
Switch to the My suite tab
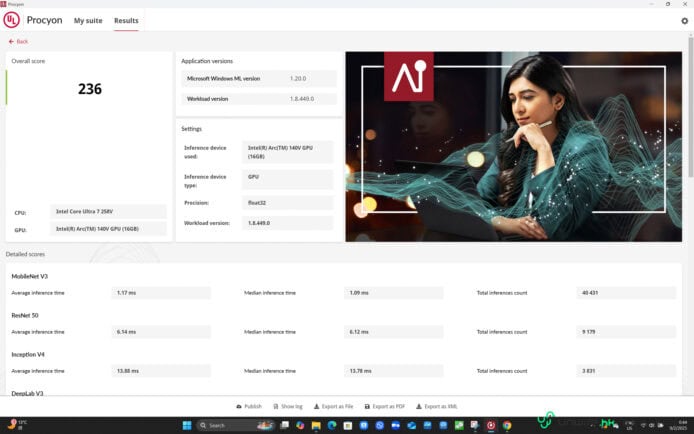88,20
